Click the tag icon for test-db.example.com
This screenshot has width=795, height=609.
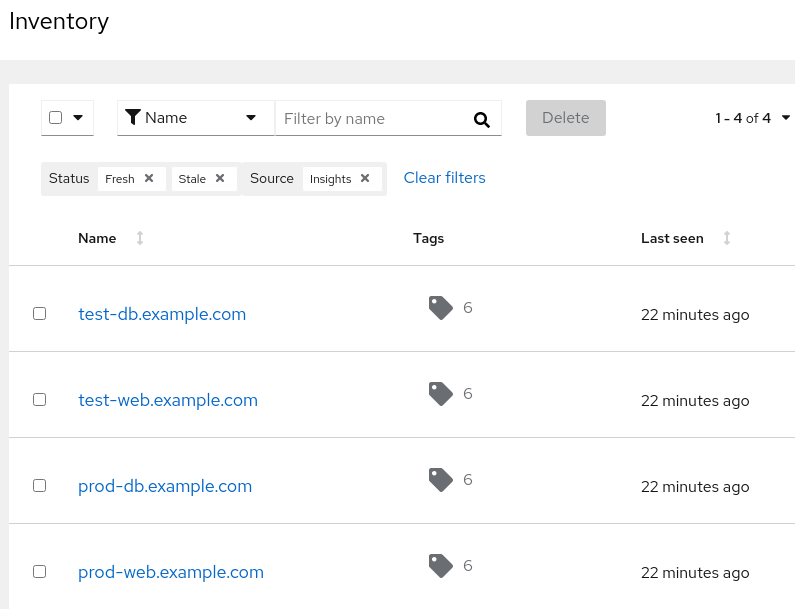(440, 308)
